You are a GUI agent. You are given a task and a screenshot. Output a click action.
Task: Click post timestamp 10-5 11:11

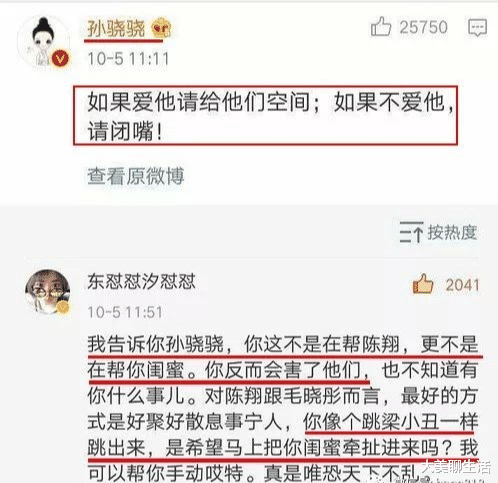(x=128, y=59)
